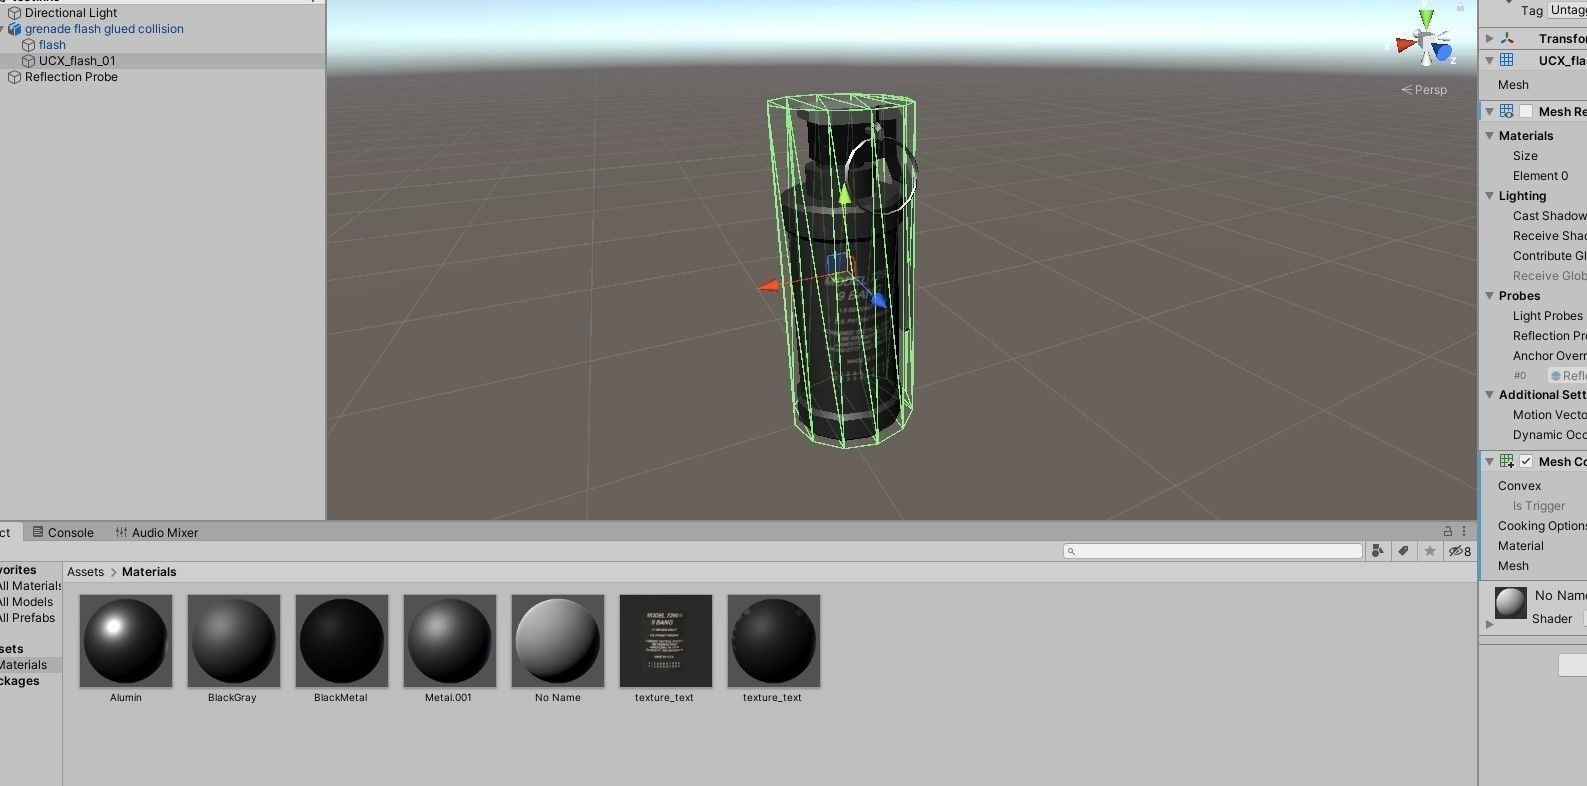The image size is (1587, 786).
Task: Click in the Project search field
Action: tap(1213, 551)
